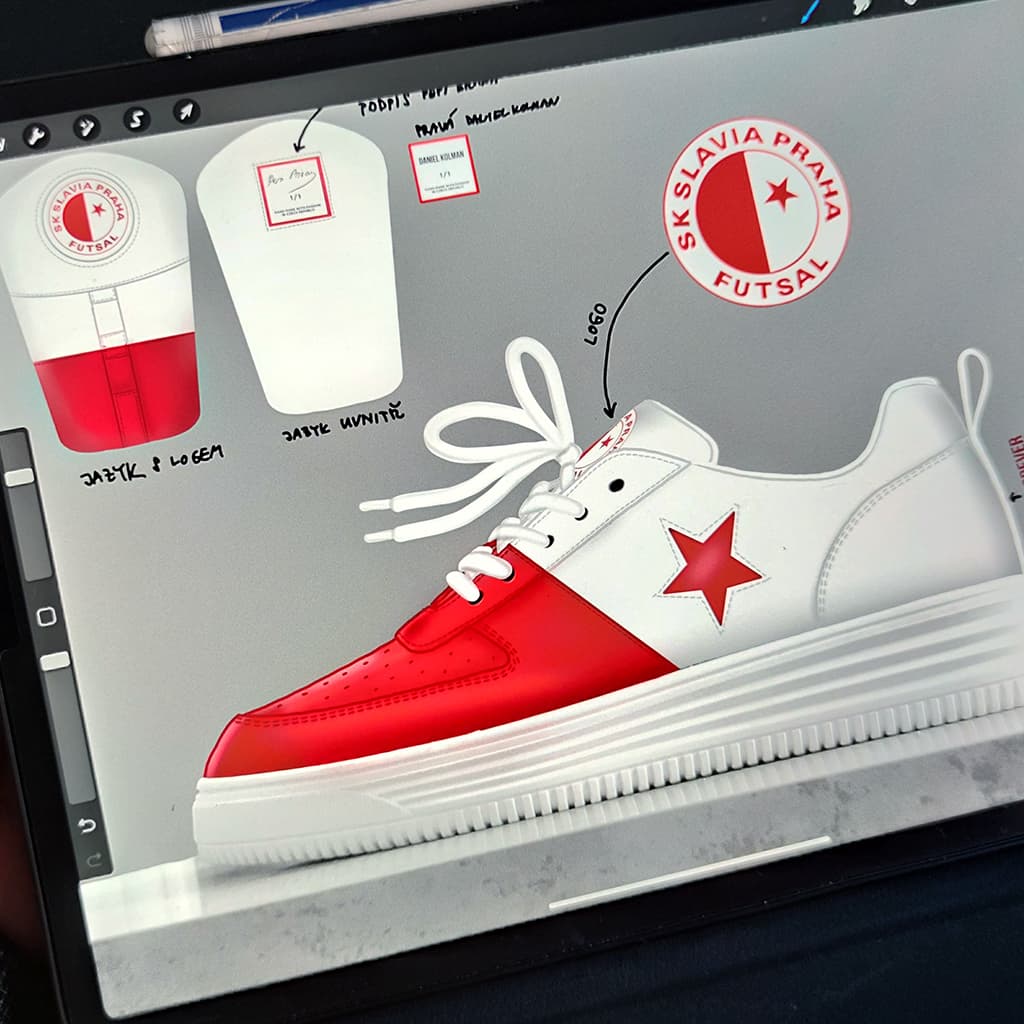Tap the white home indicator bar

pyautogui.click(x=690, y=873)
